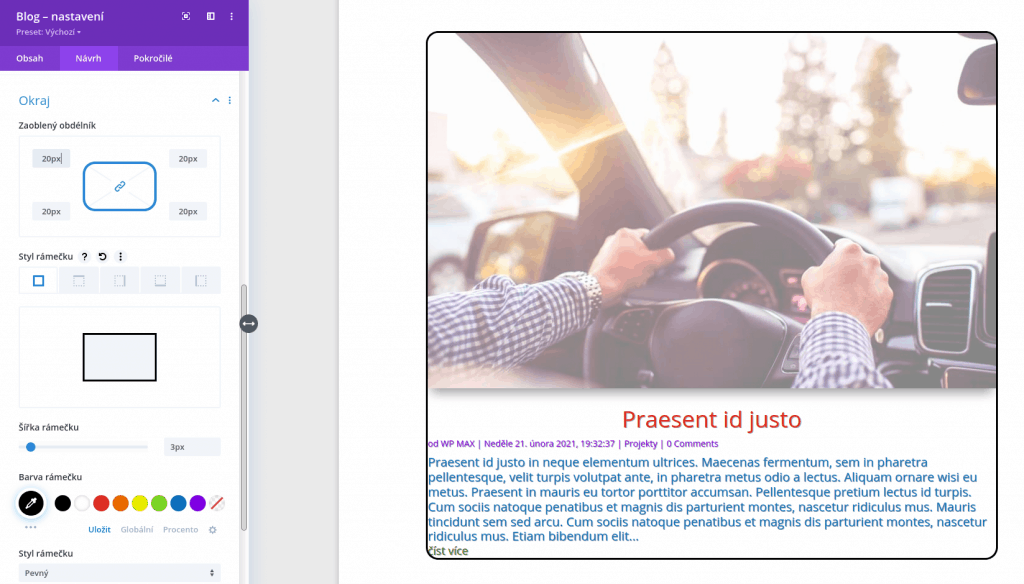Click the responsive preview icon in header

(186, 16)
